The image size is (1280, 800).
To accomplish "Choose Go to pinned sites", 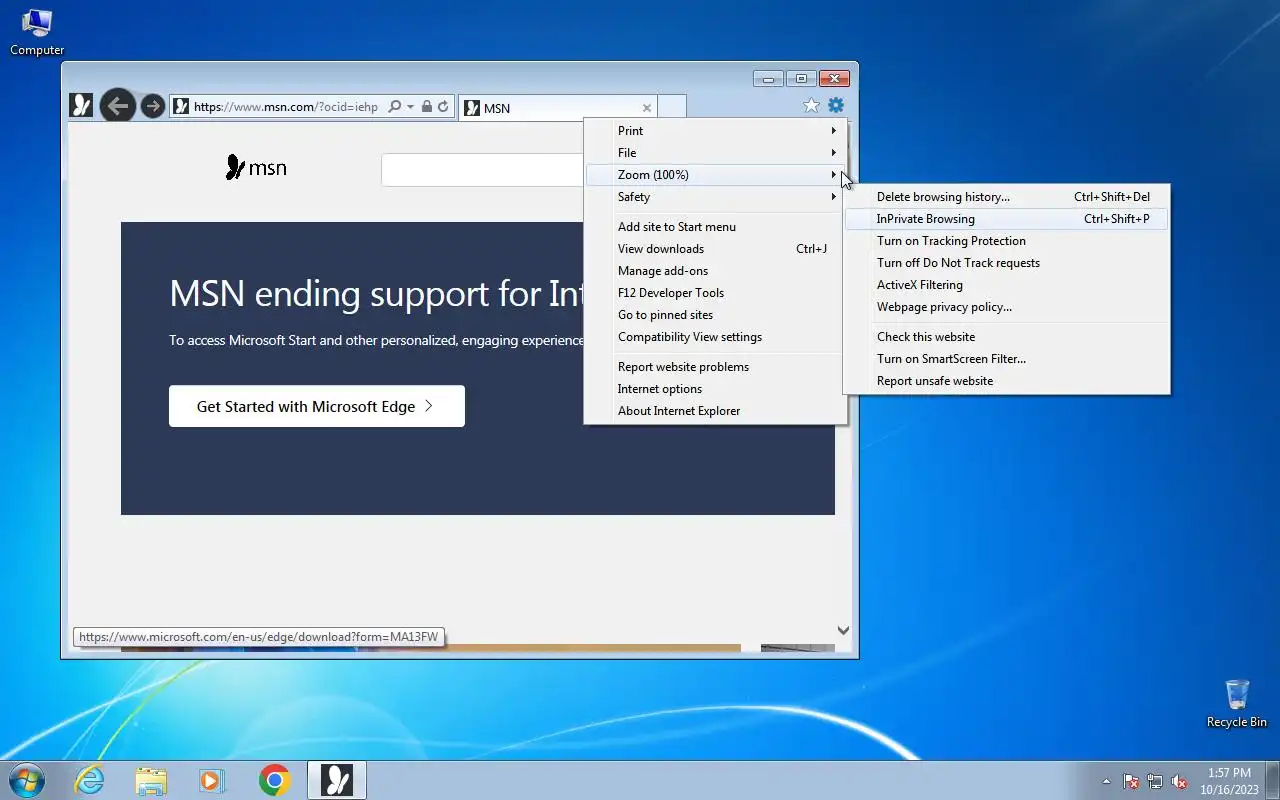I will (x=716, y=315).
